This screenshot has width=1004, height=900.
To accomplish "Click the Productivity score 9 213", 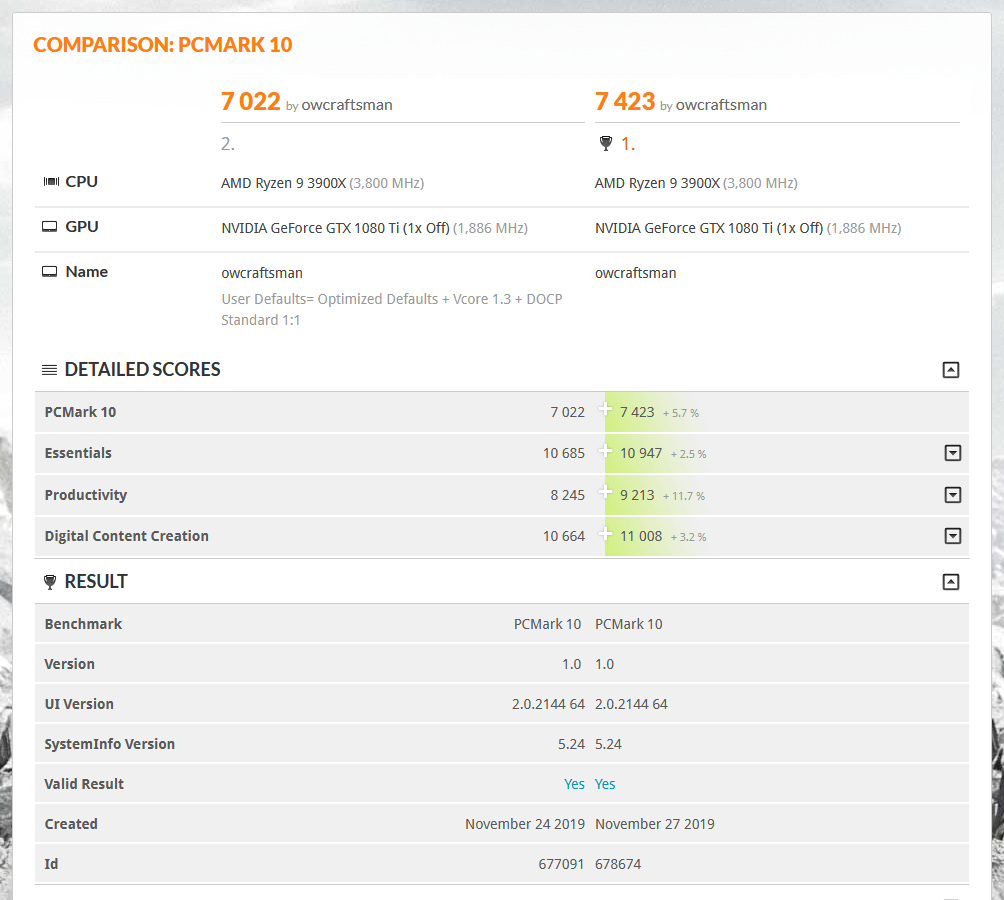I will click(x=637, y=495).
